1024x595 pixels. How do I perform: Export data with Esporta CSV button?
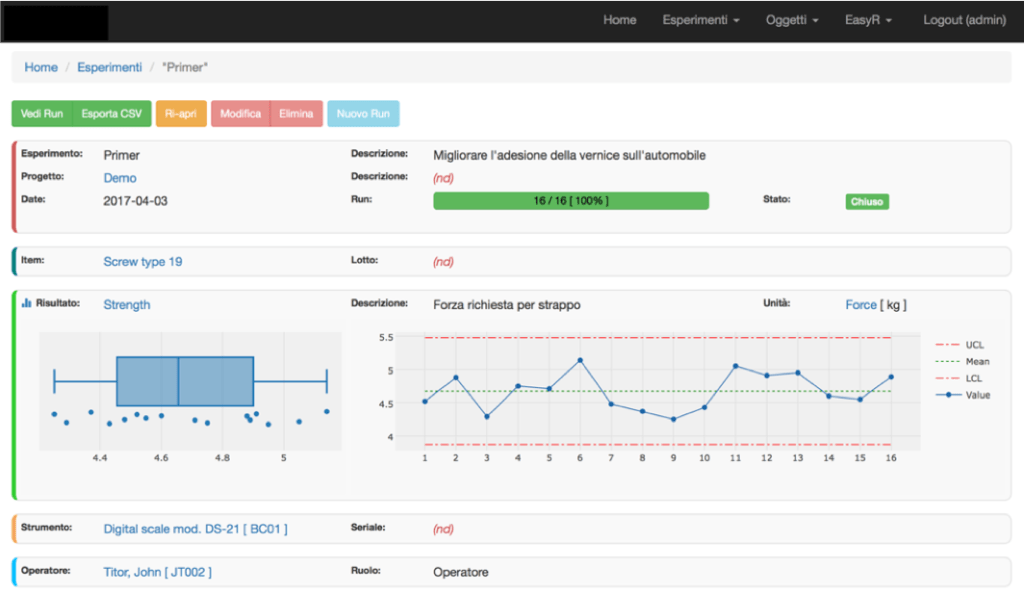[x=111, y=114]
